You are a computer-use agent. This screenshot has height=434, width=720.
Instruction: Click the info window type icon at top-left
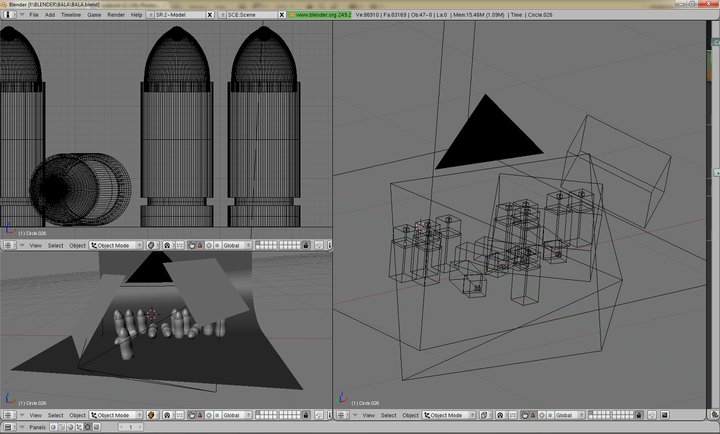(8, 16)
